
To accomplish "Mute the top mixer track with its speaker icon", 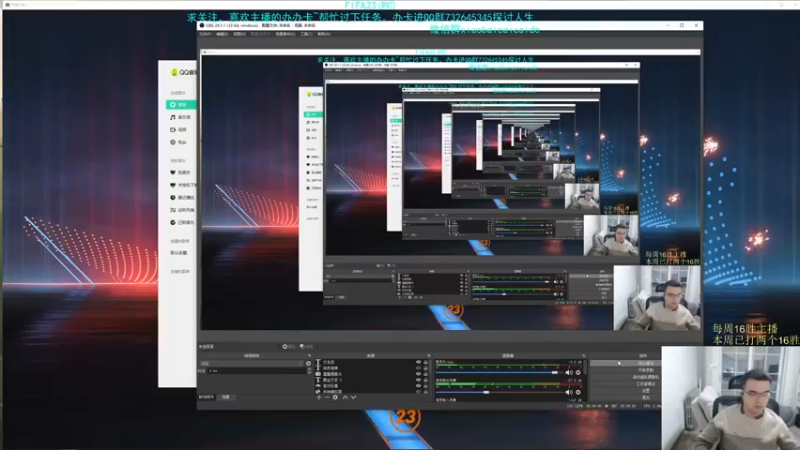I will click(568, 372).
